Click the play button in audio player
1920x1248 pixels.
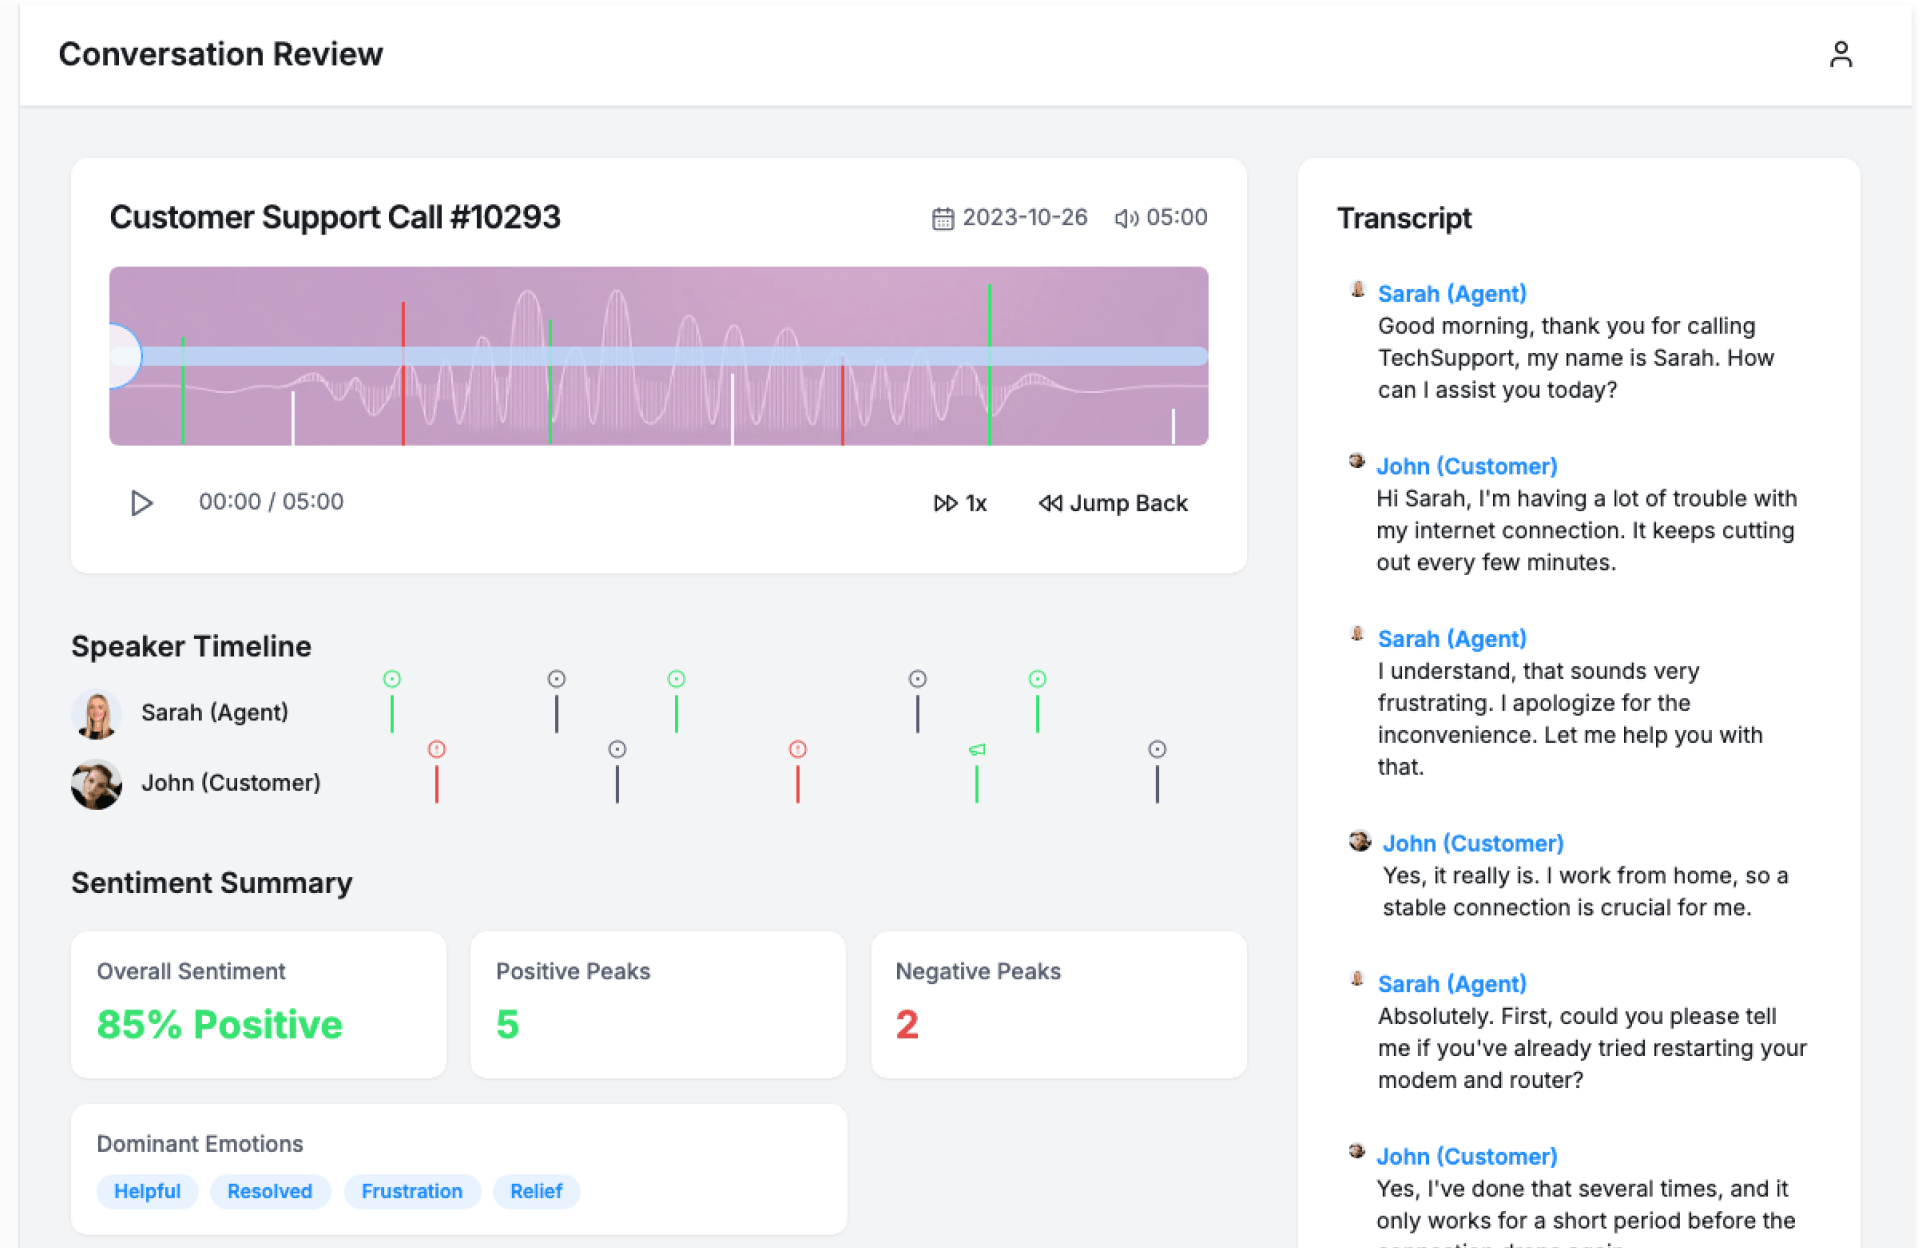point(141,503)
